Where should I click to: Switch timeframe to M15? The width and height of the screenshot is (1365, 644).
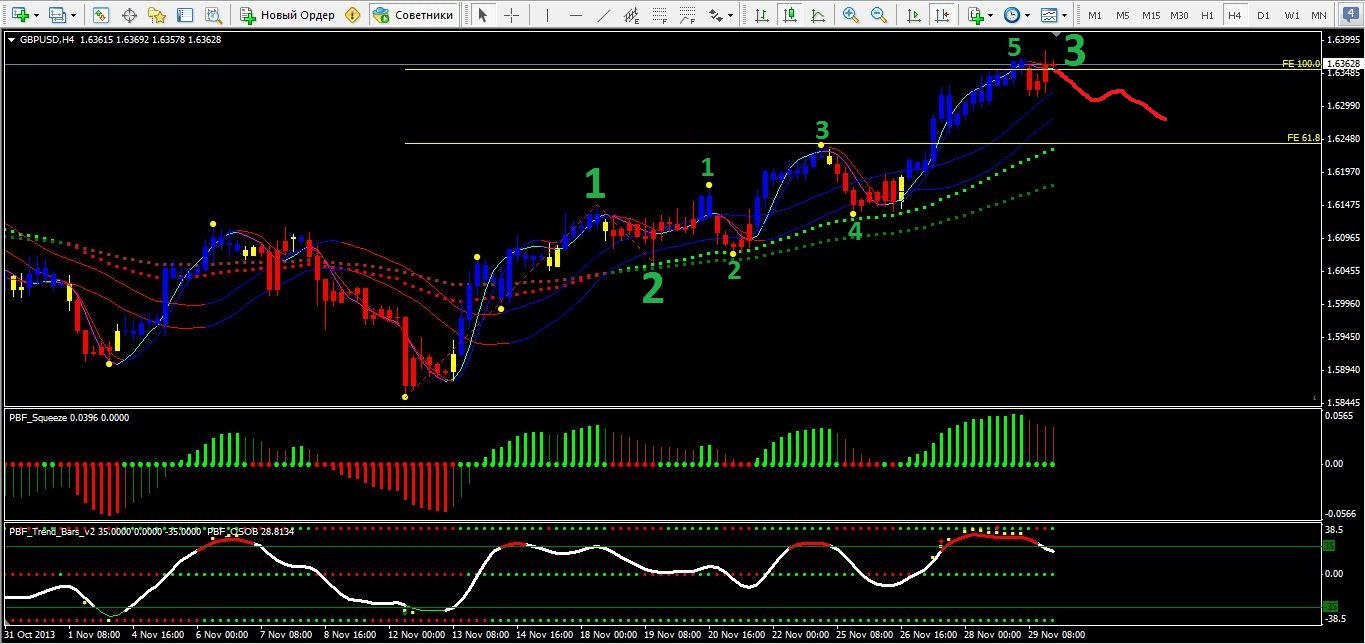(1151, 15)
